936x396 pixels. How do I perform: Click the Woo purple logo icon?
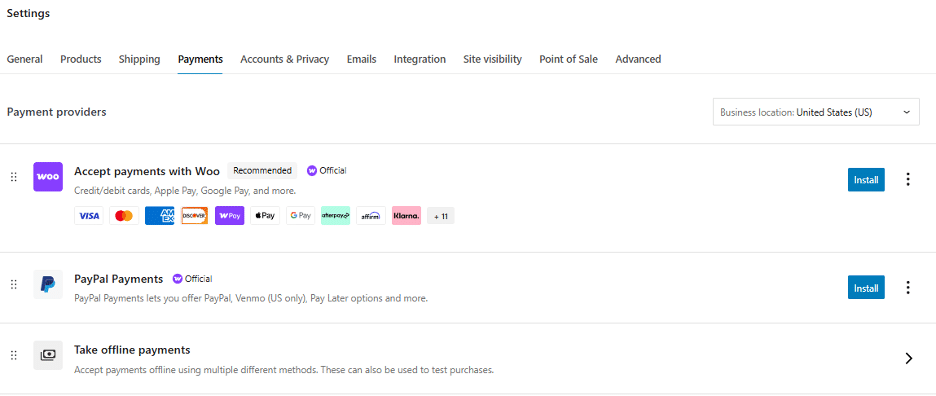[x=48, y=177]
